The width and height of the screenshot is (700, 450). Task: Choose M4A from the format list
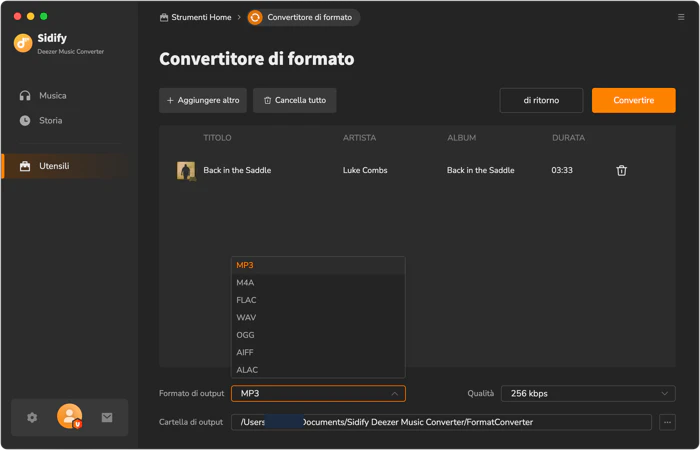(318, 283)
